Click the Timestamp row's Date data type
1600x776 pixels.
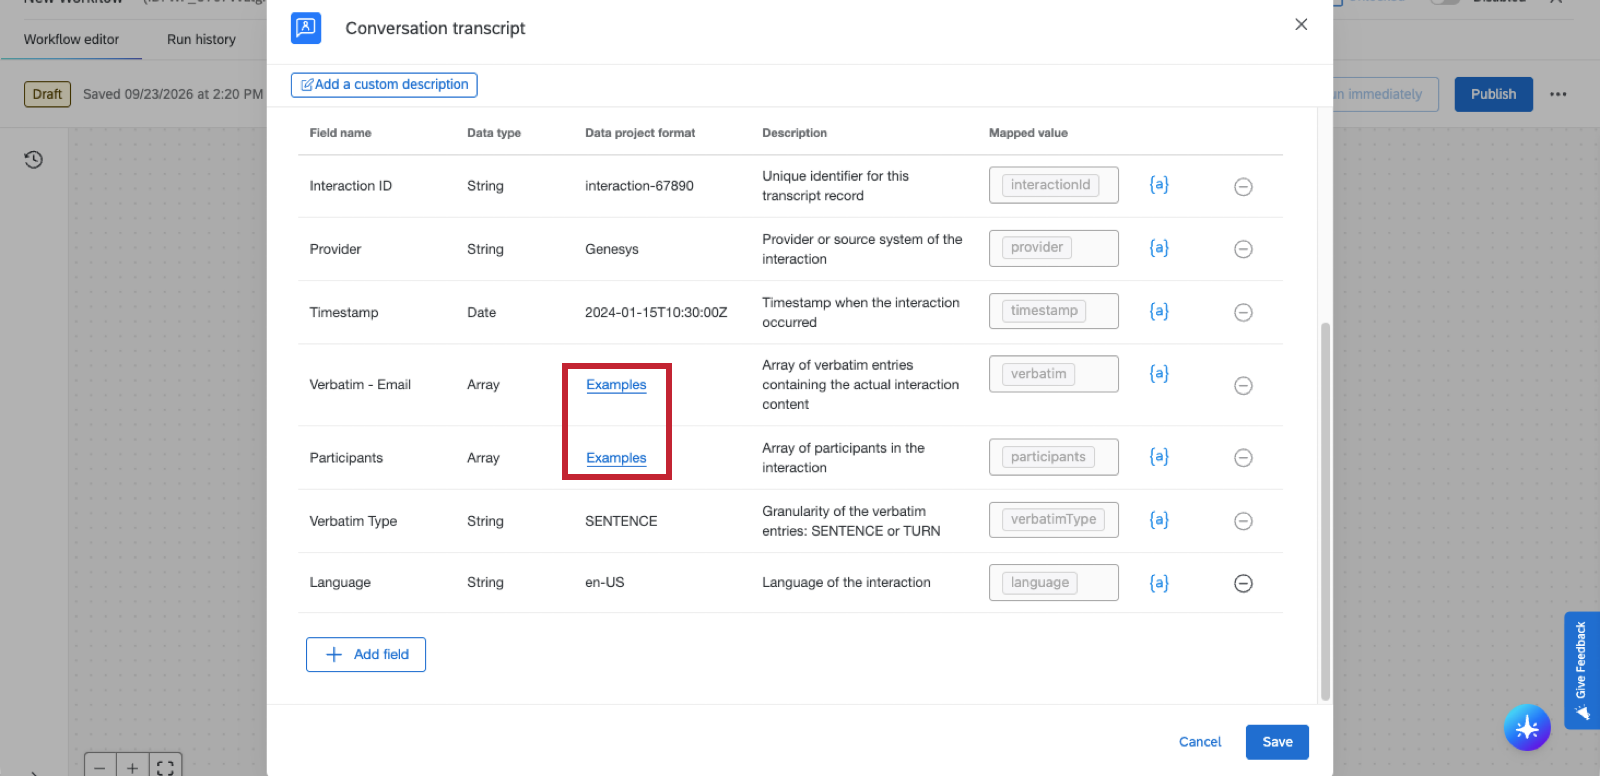pos(481,312)
